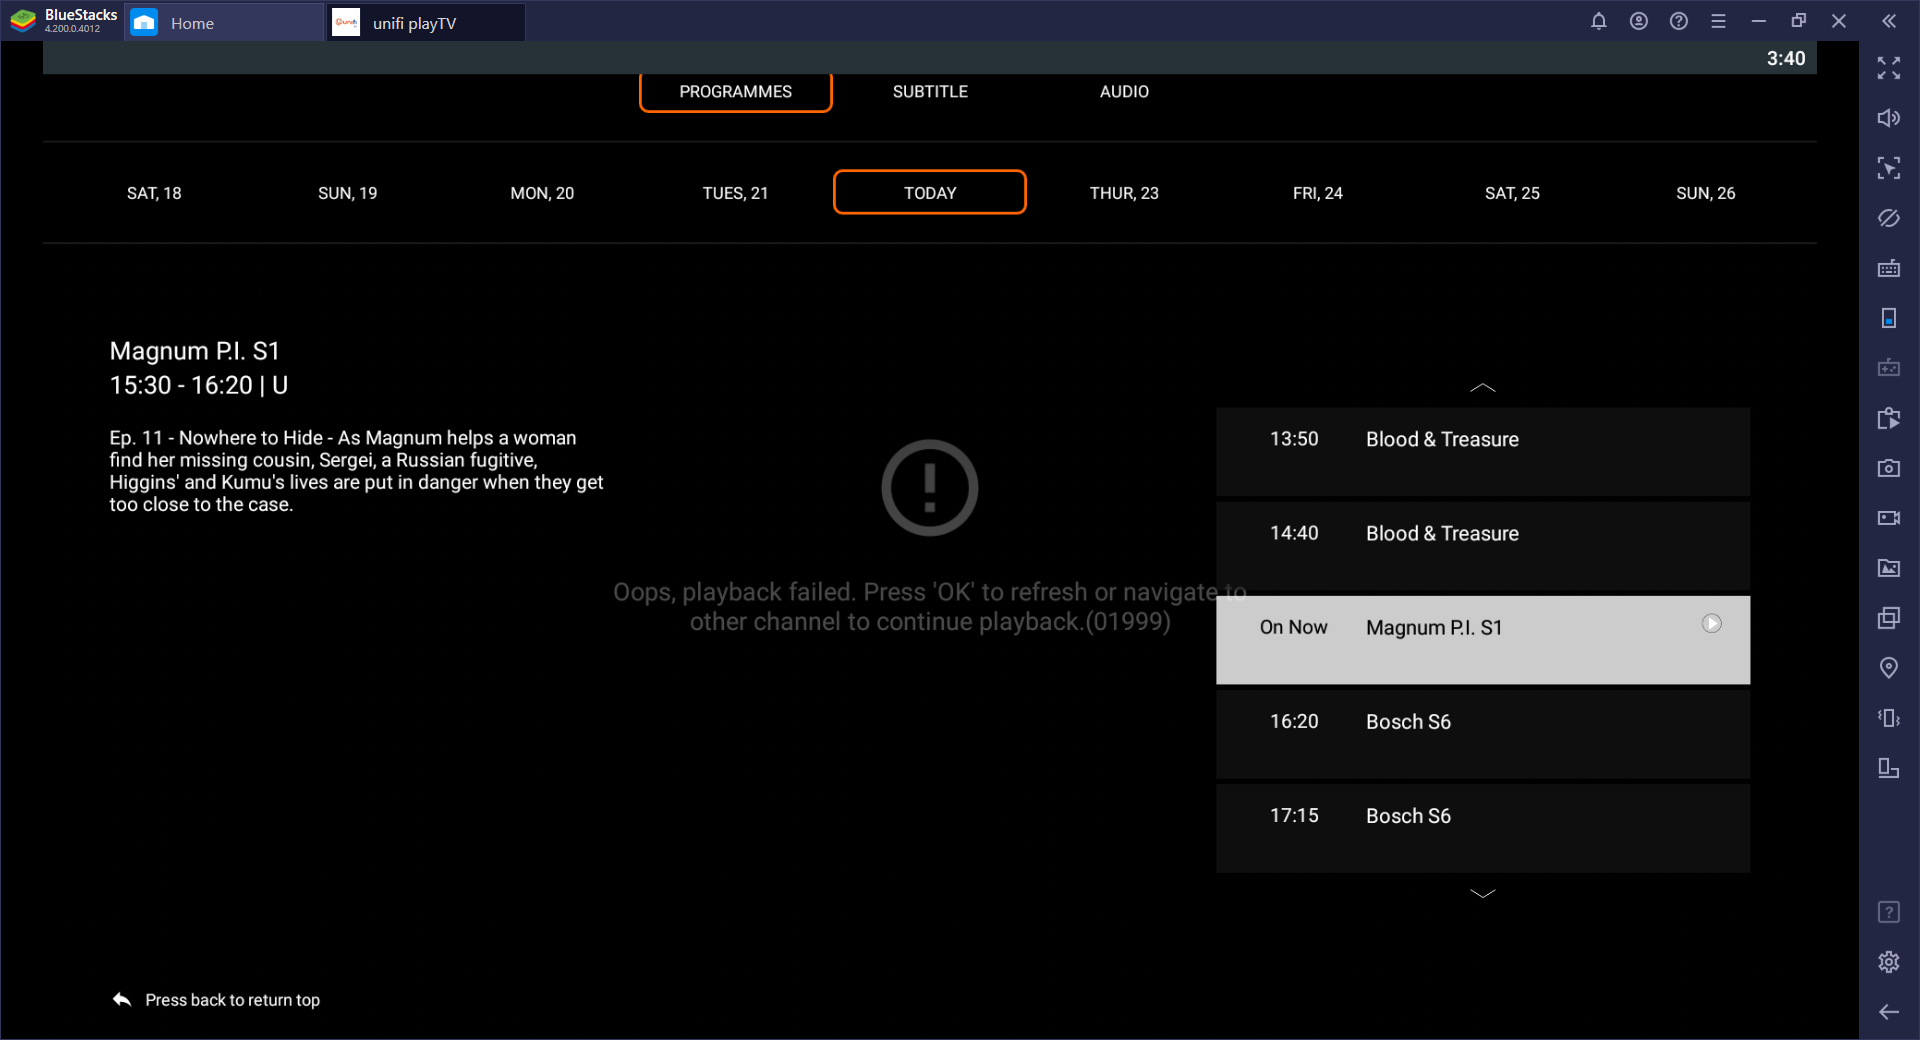This screenshot has height=1040, width=1920.
Task: Select the 13:50 Blood & Treasure programme
Action: tap(1483, 452)
